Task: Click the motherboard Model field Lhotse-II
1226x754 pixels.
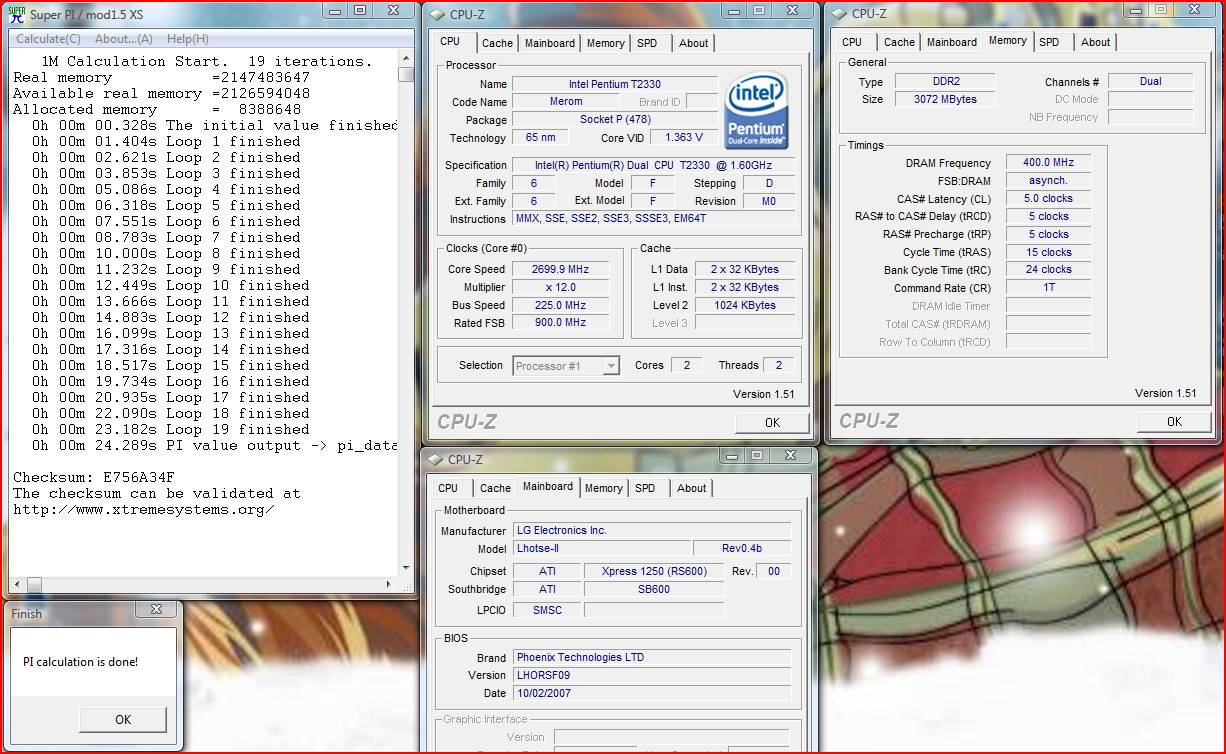Action: 601,548
